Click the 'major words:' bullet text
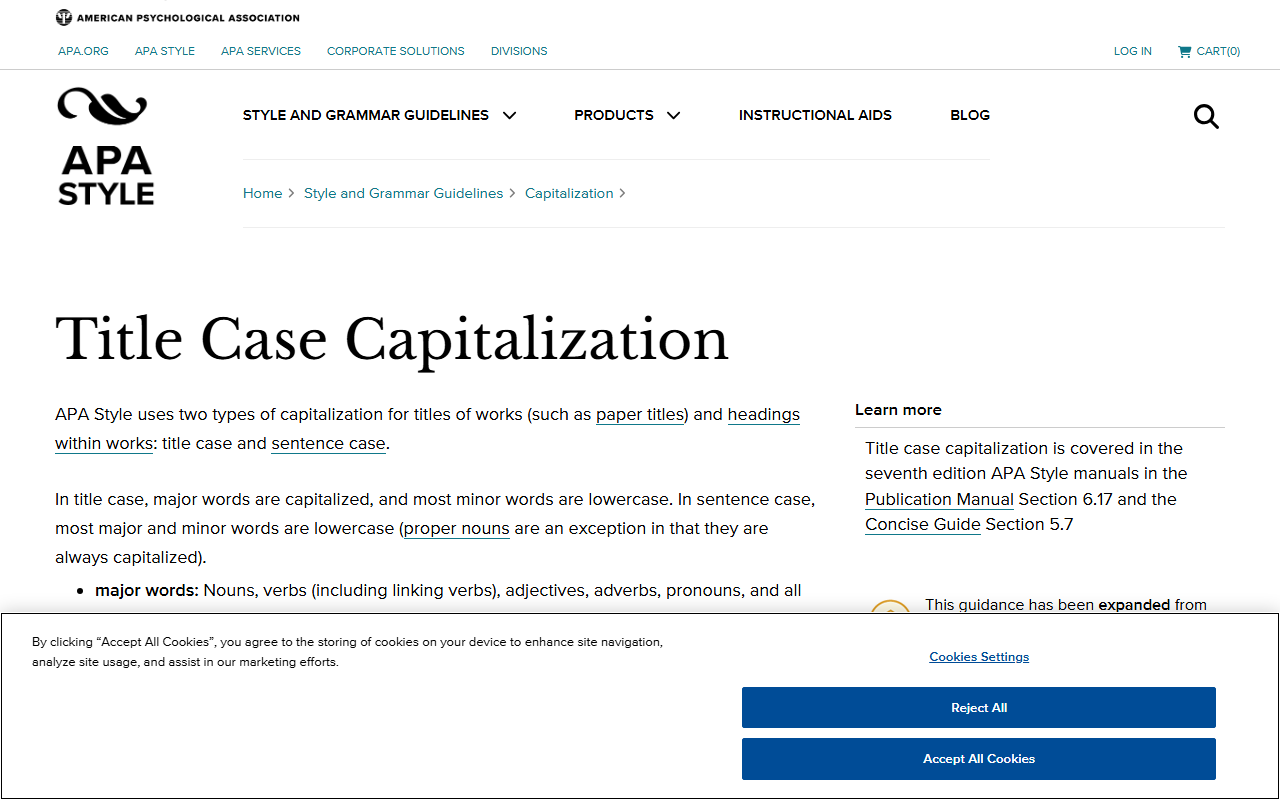Viewport: 1280px width, 800px height. coord(147,590)
